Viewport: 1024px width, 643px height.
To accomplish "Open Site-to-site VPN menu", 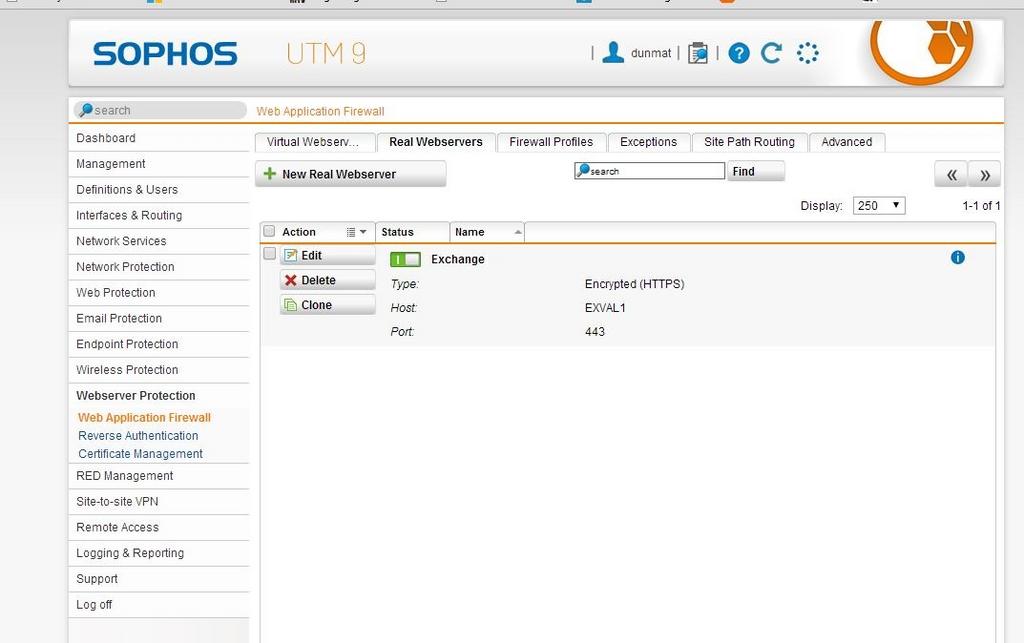I will pos(159,502).
